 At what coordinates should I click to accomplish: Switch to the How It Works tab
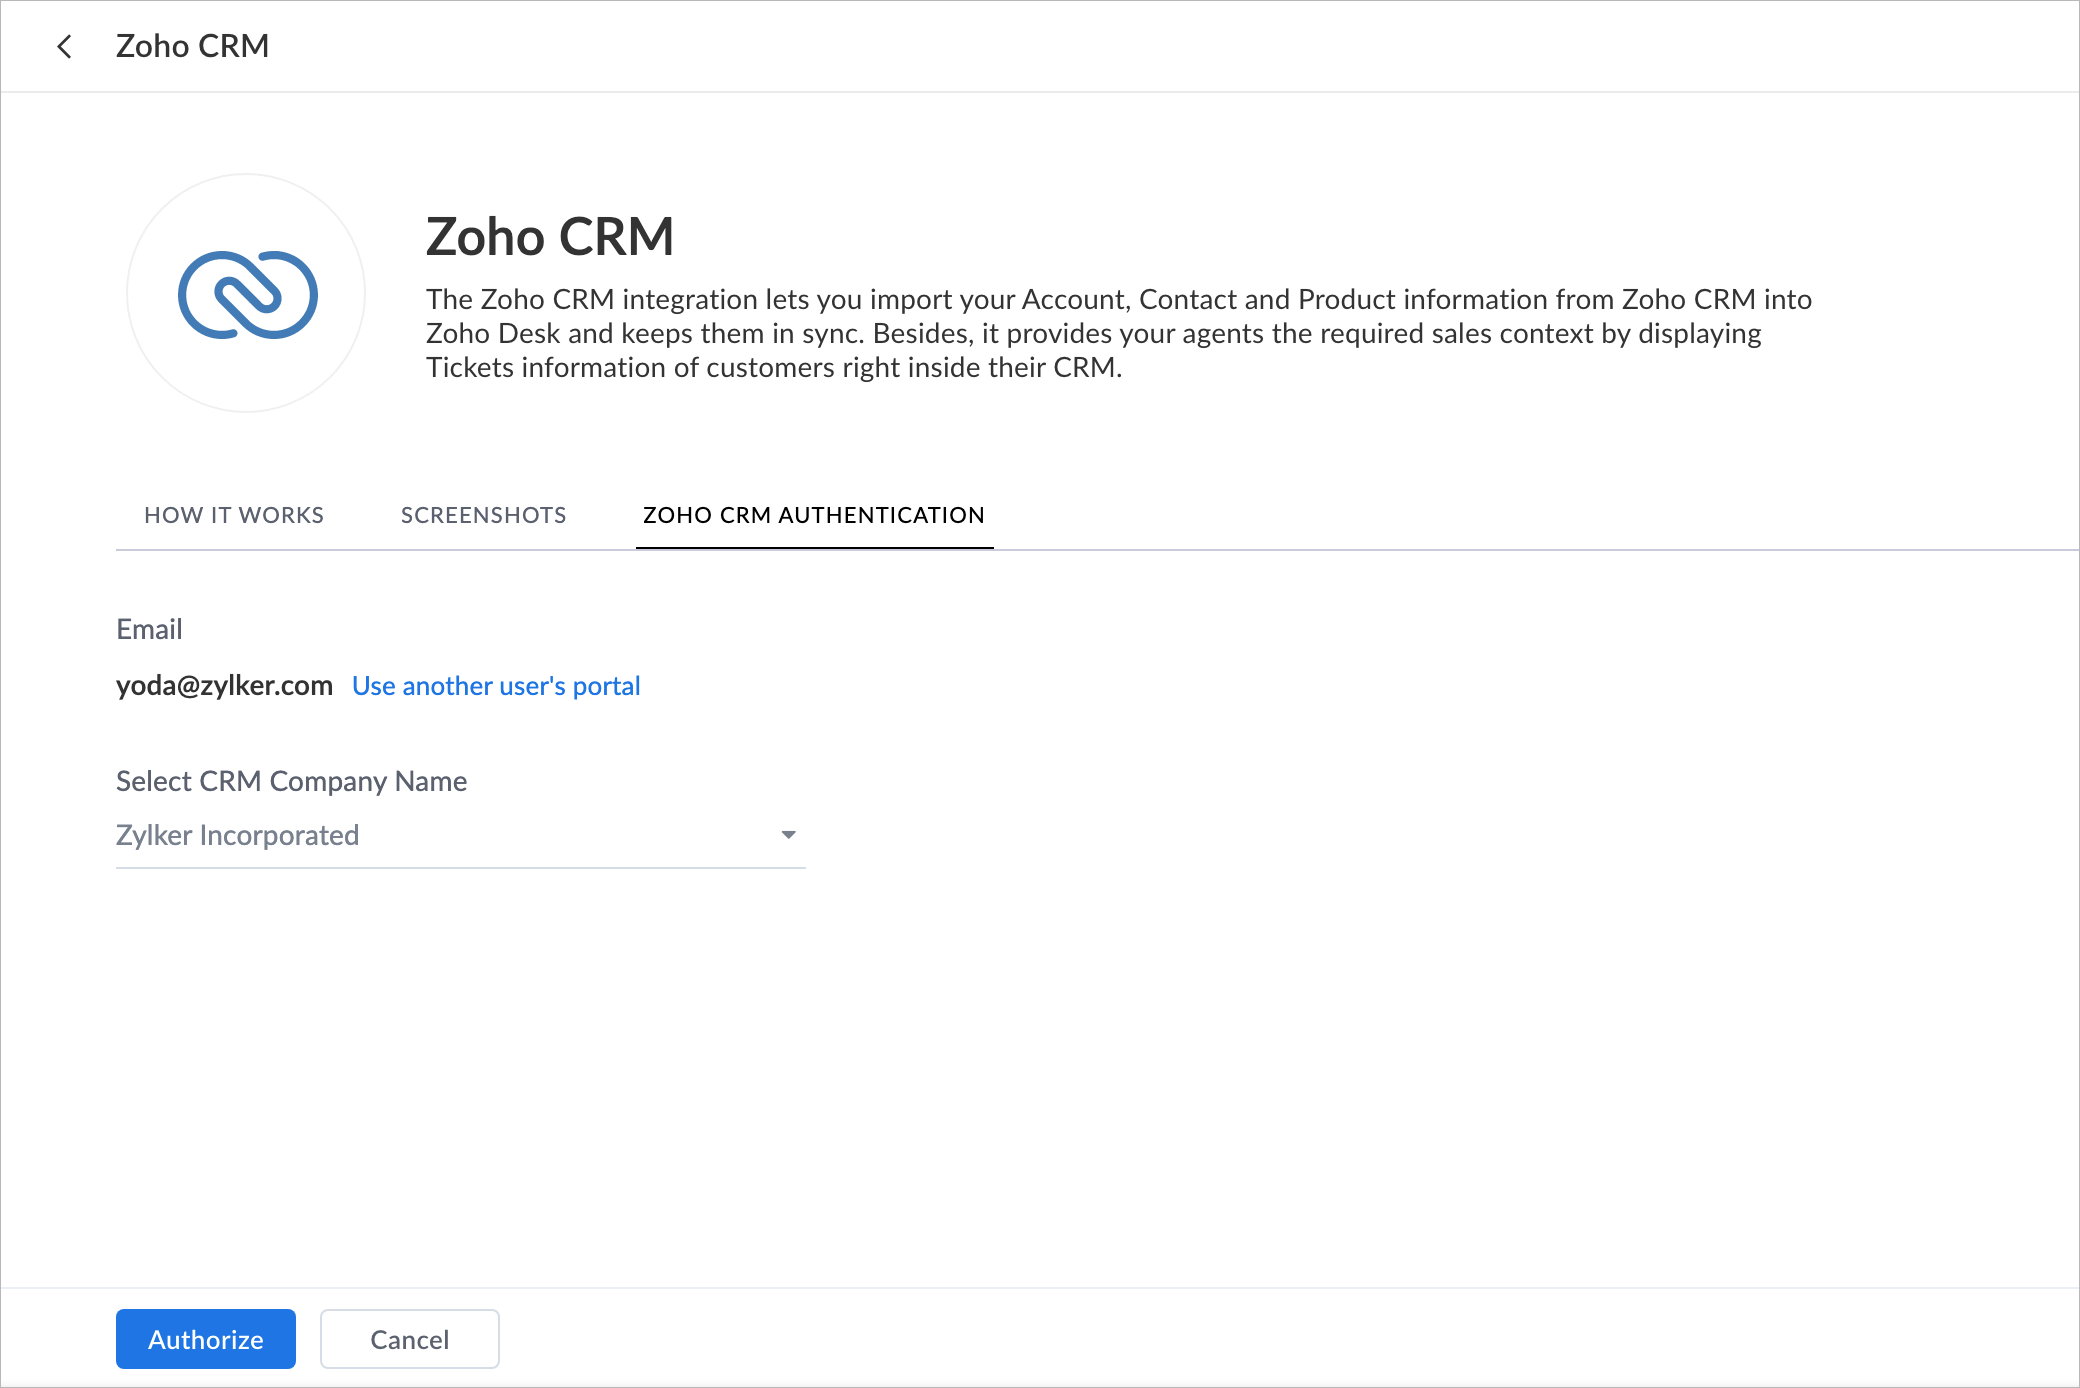[234, 515]
